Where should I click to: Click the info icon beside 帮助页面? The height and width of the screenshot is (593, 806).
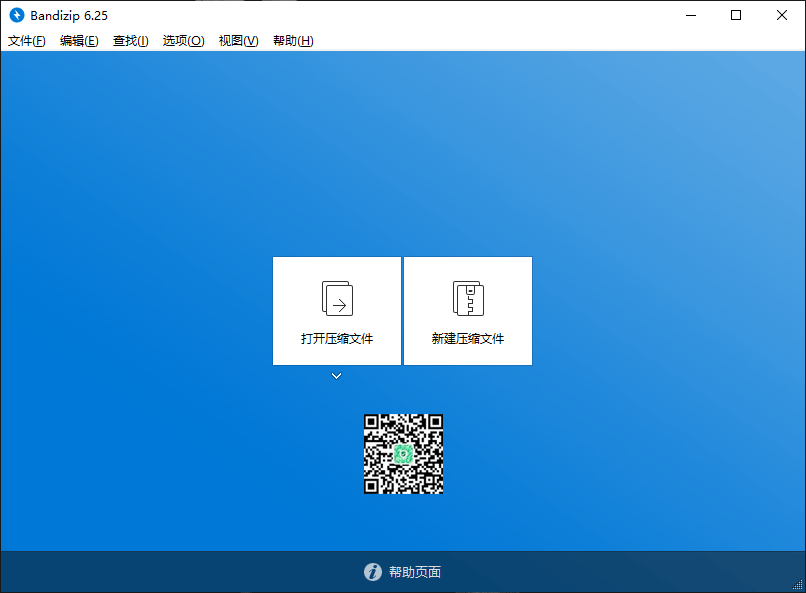[373, 572]
